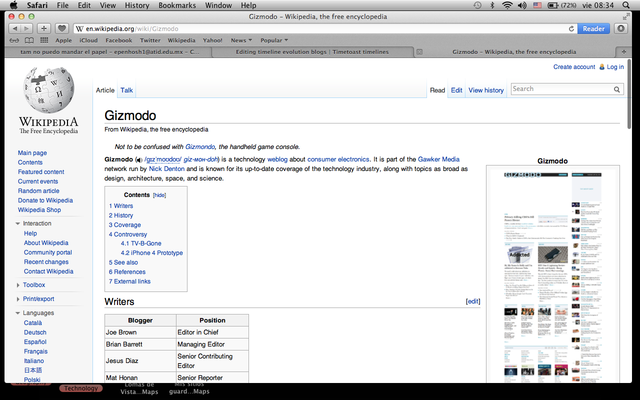
Task: Open the Gizmodo website screenshot thumbnail
Action: [553, 276]
